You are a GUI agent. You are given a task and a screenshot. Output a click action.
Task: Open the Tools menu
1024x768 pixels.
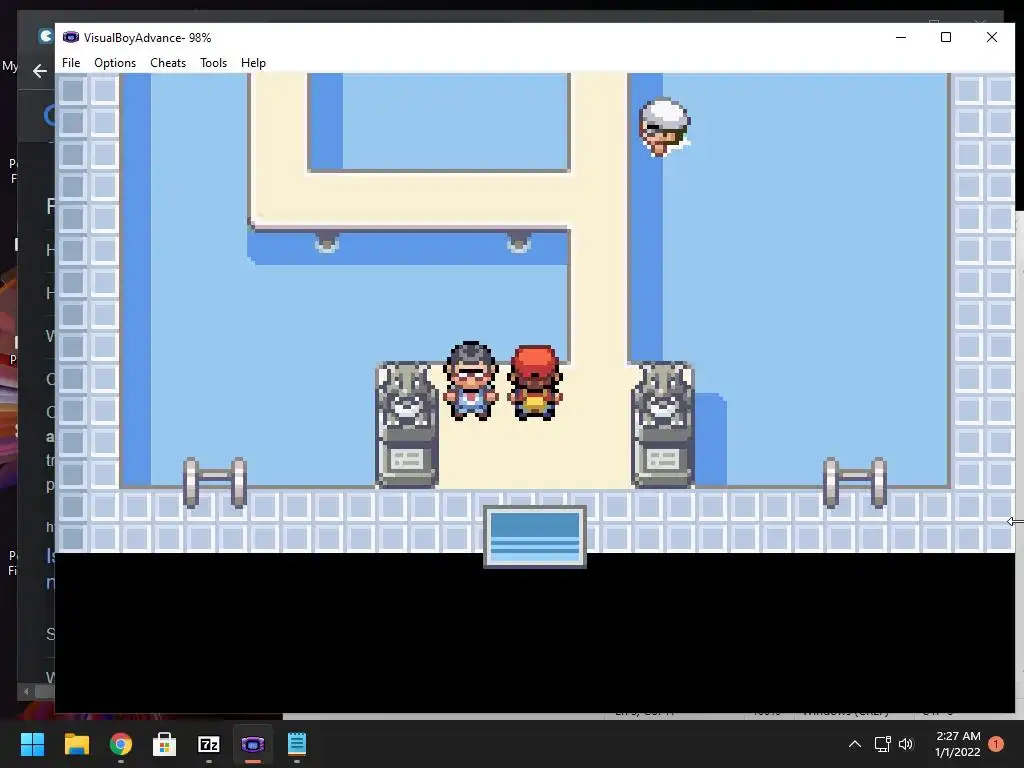coord(214,63)
